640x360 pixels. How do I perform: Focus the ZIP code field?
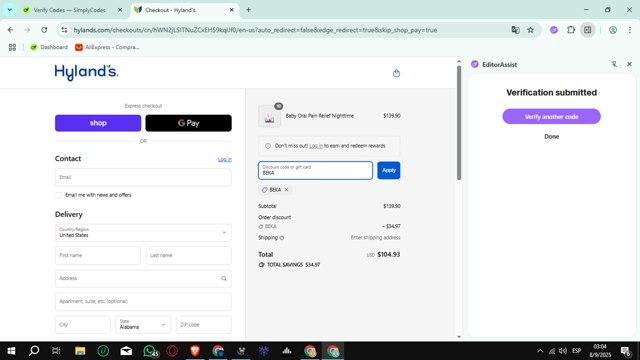204,325
